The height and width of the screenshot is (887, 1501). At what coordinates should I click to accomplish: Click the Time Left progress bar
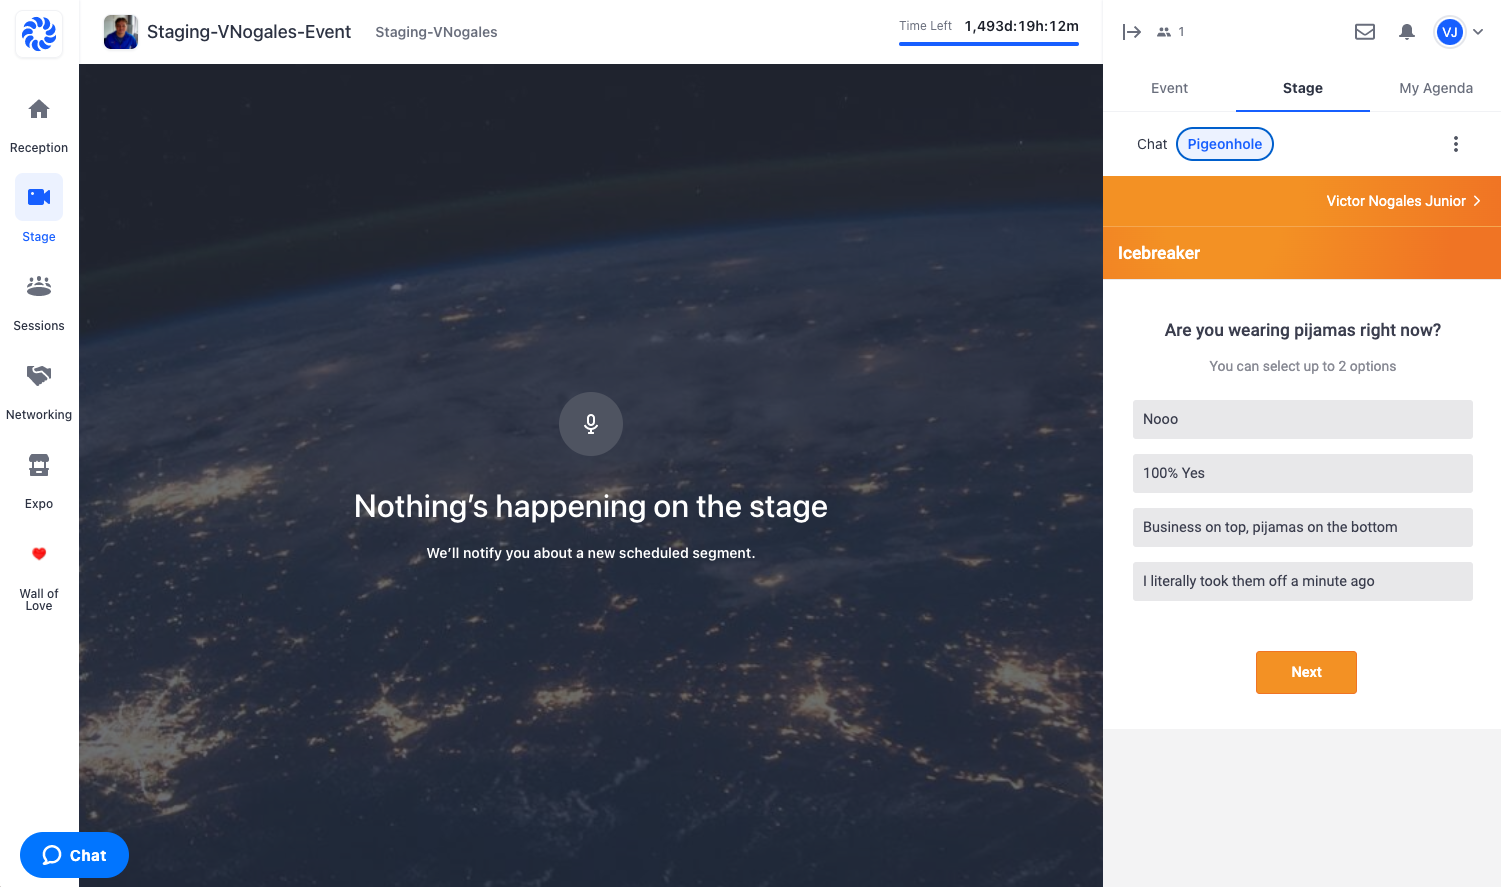coord(989,44)
